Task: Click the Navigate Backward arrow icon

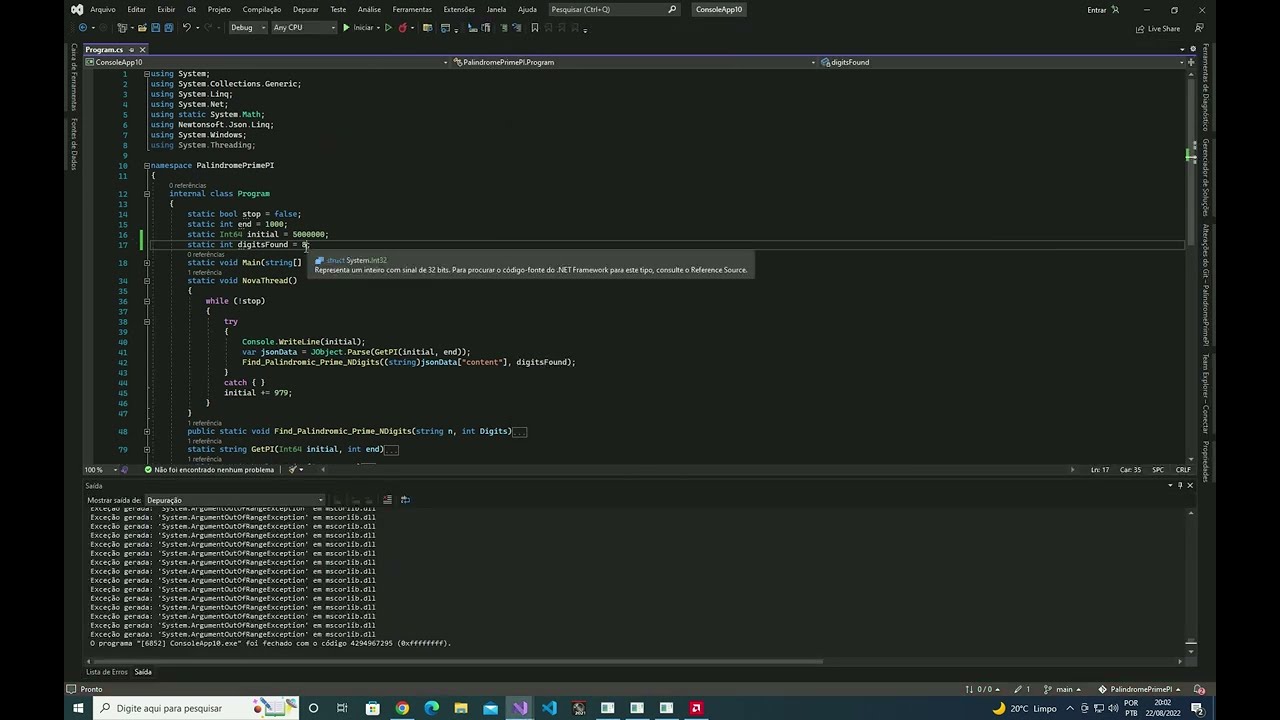Action: (82, 28)
